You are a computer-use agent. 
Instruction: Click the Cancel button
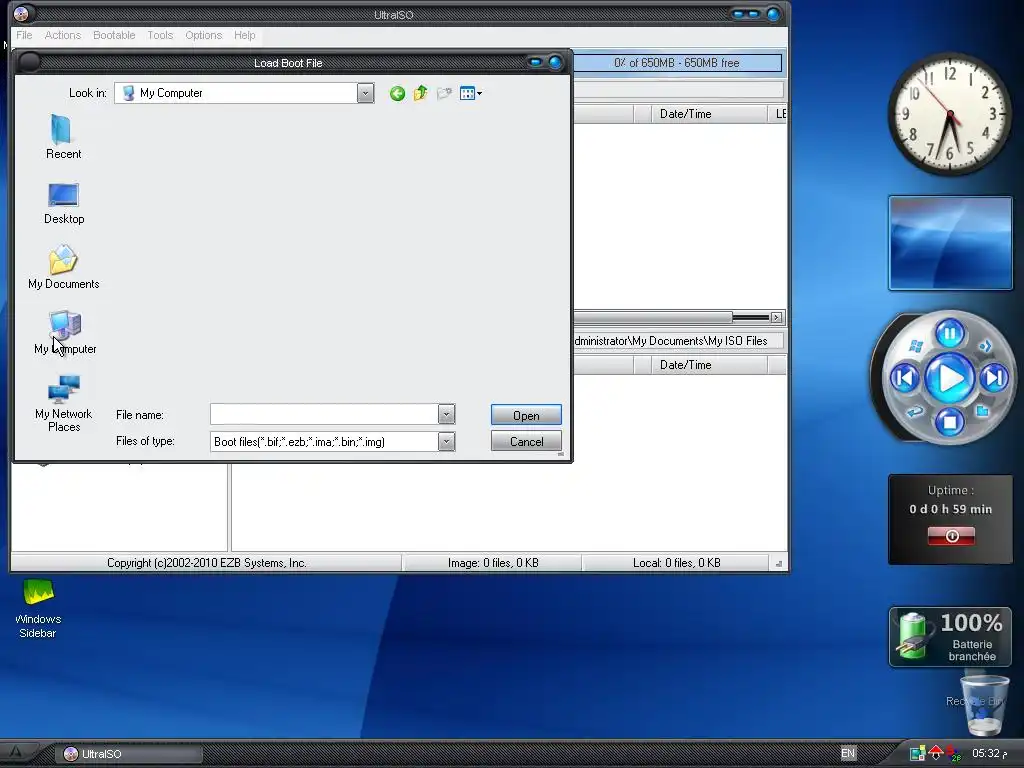click(526, 441)
